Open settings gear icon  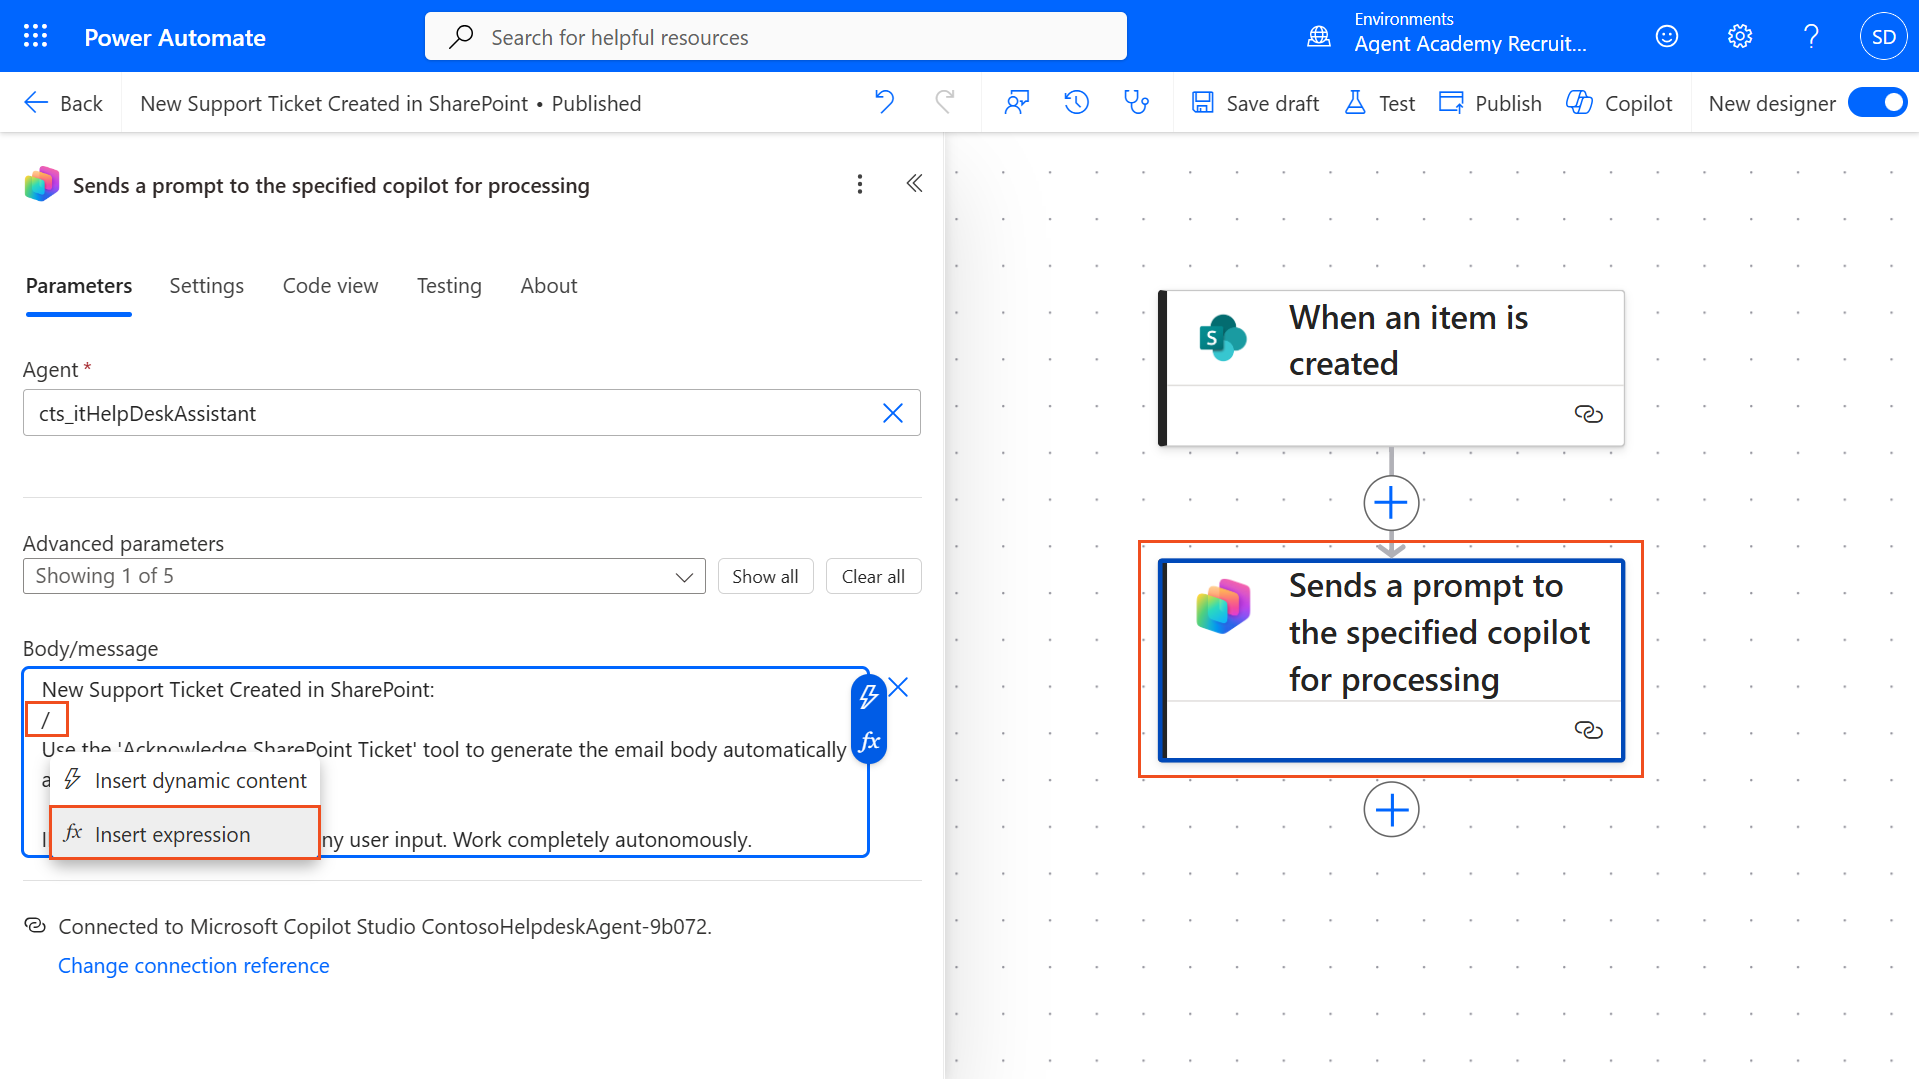(x=1740, y=37)
